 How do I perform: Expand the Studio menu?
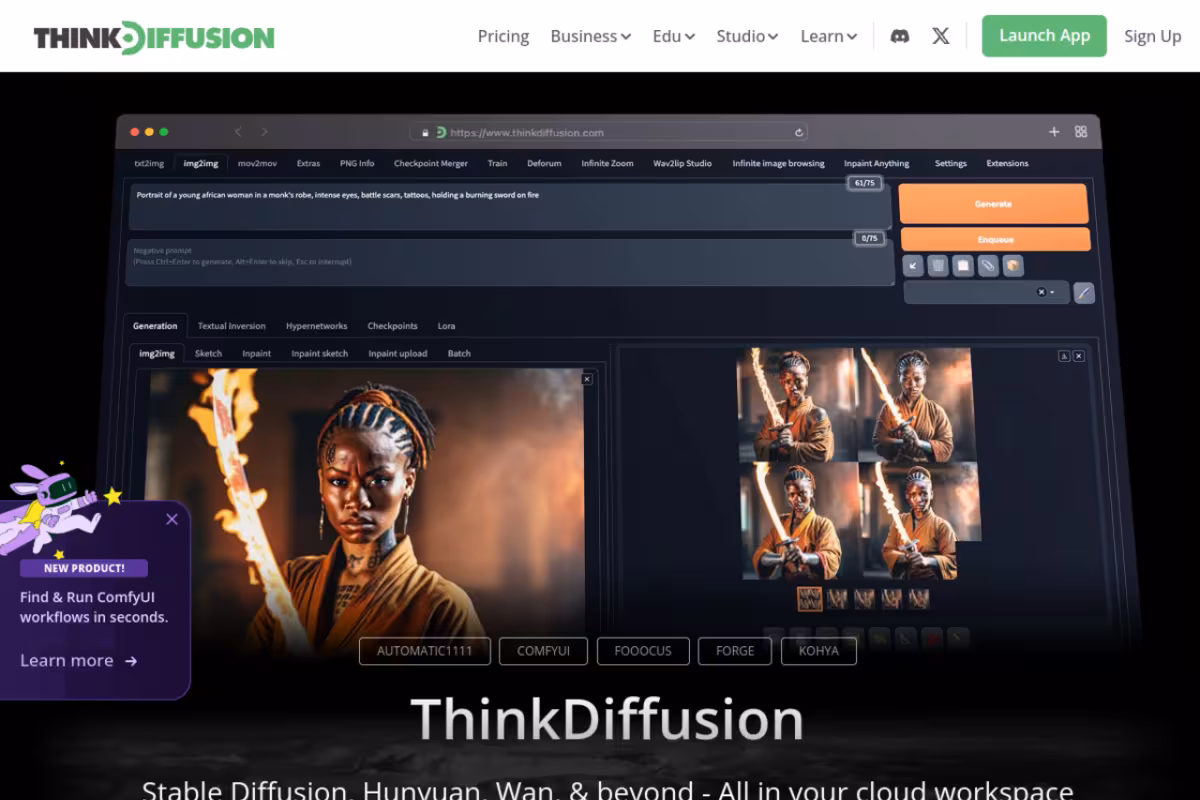[747, 36]
